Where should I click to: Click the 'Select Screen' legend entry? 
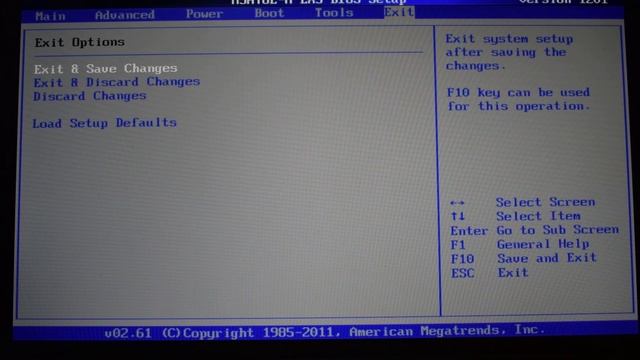point(545,202)
